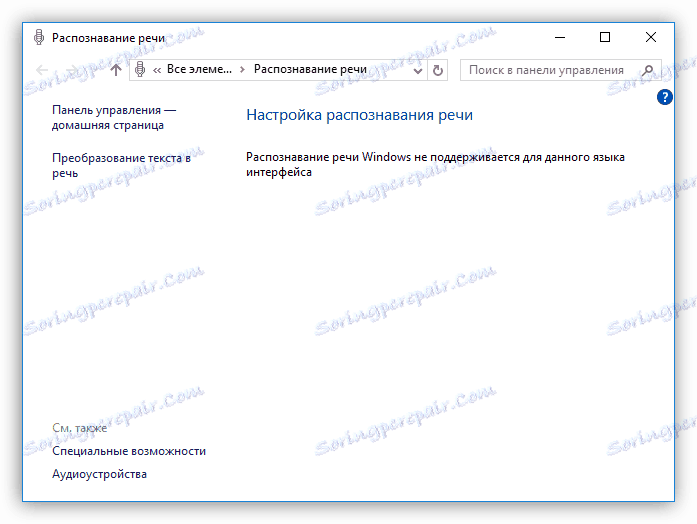Open Панель управления — домашняя страница link
The height and width of the screenshot is (524, 697).
click(114, 117)
